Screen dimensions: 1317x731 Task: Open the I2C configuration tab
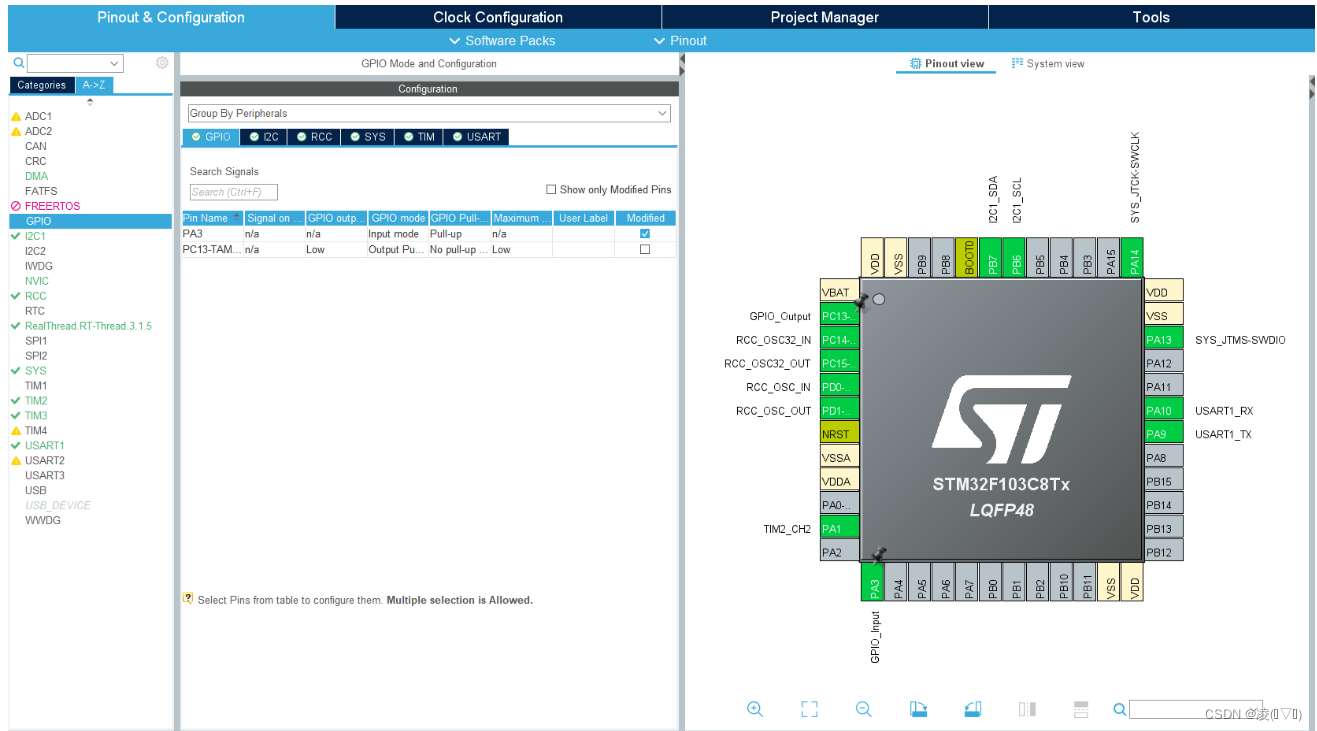[264, 137]
